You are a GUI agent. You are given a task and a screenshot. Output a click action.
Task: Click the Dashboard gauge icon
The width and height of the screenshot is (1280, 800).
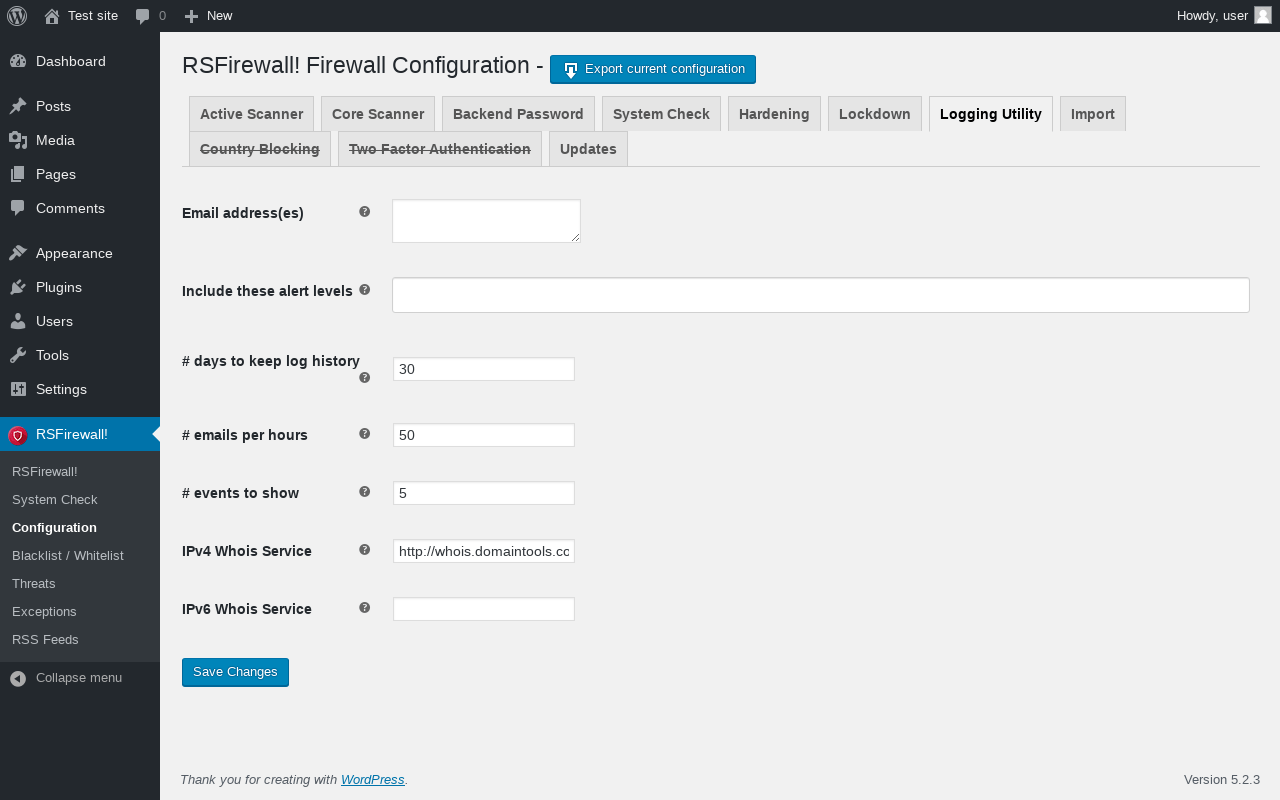[18, 61]
